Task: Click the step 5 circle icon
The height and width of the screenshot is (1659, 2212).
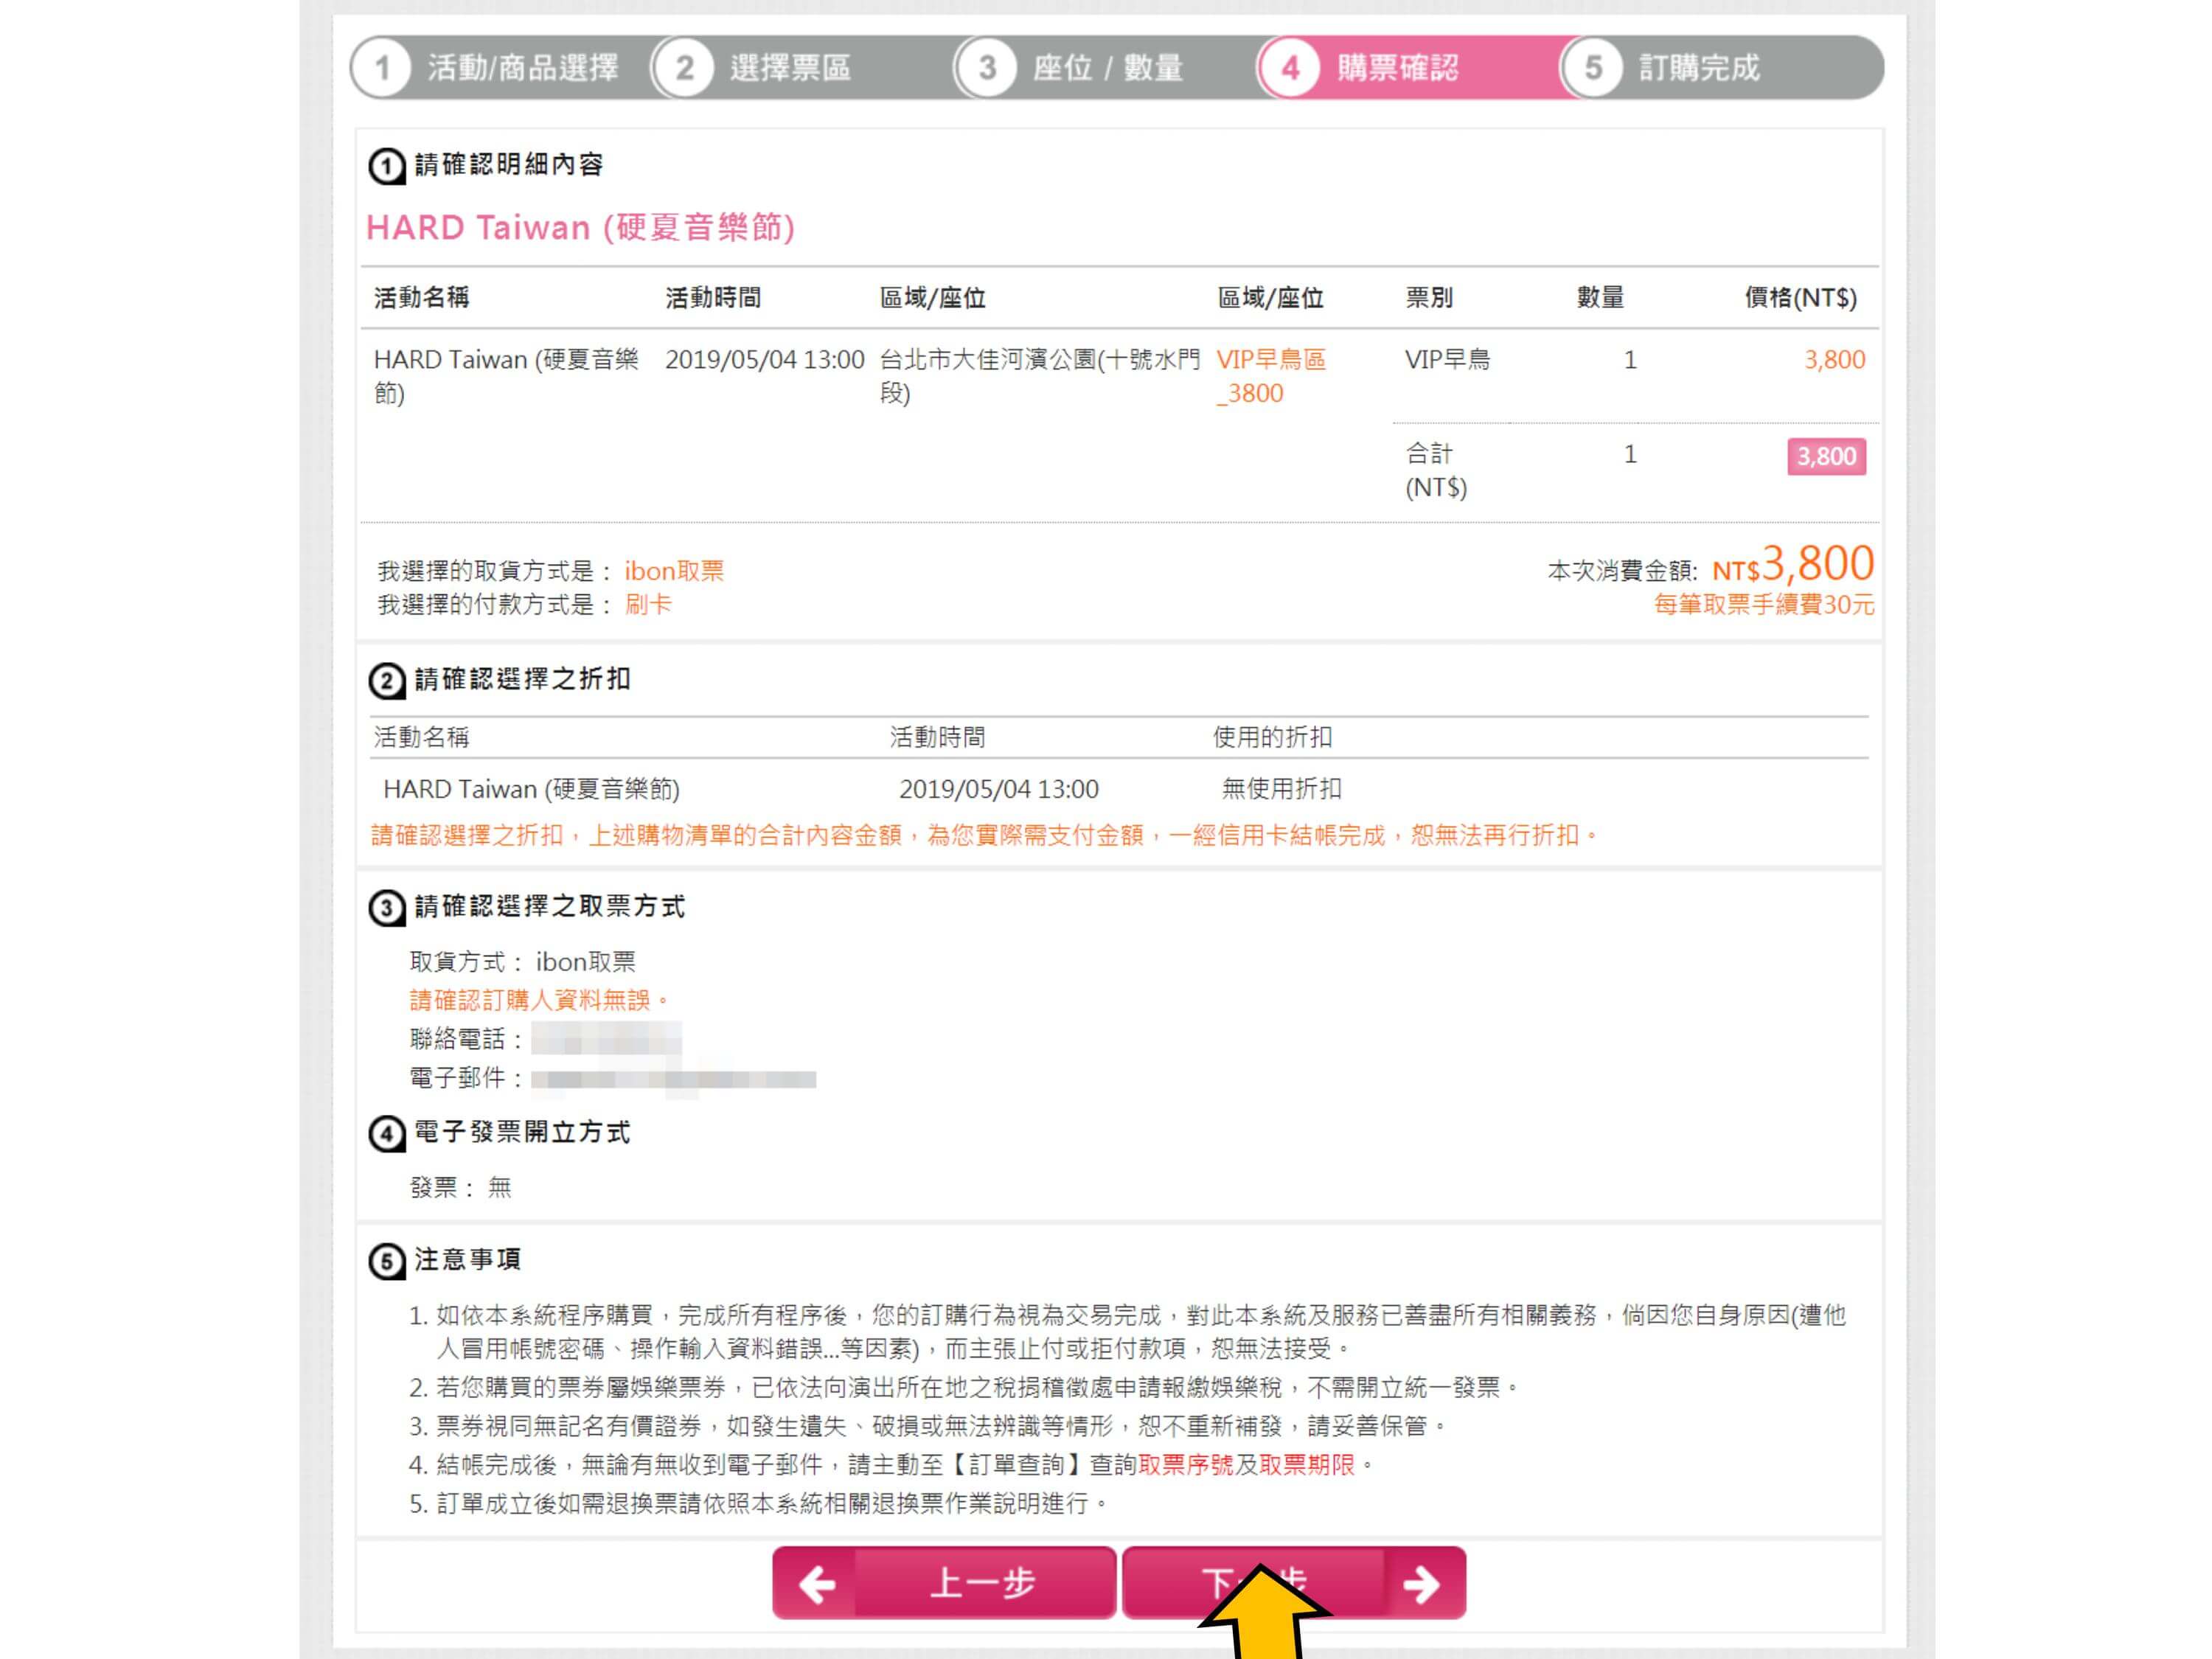Action: tap(1593, 68)
